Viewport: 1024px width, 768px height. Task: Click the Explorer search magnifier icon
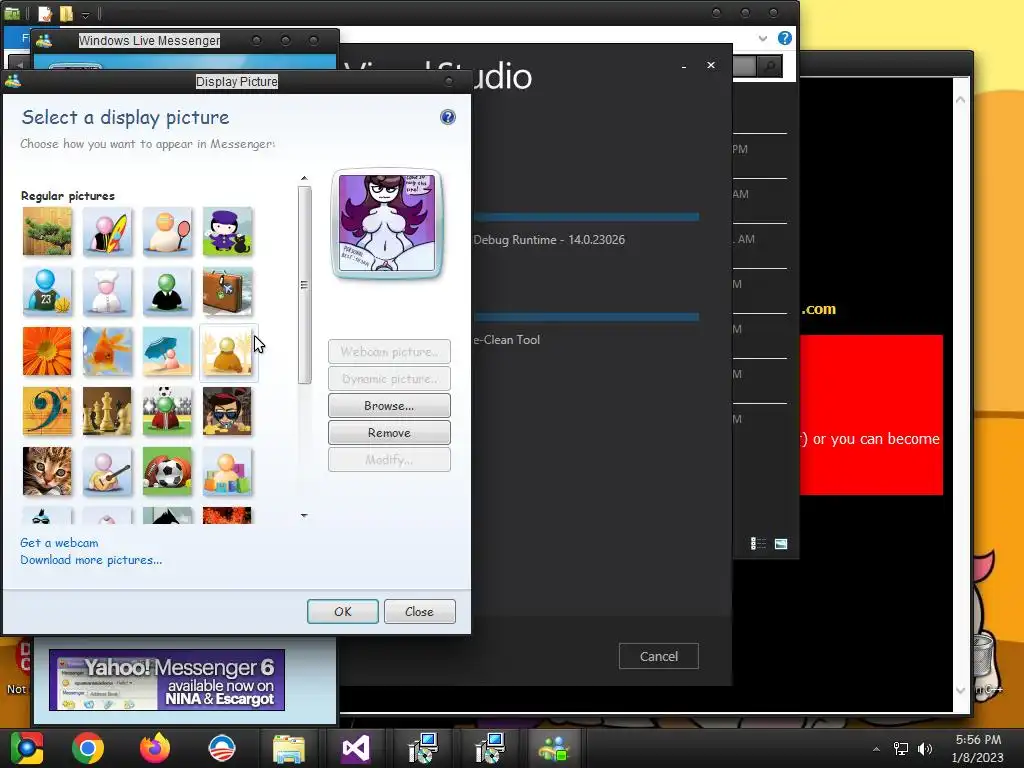point(771,66)
